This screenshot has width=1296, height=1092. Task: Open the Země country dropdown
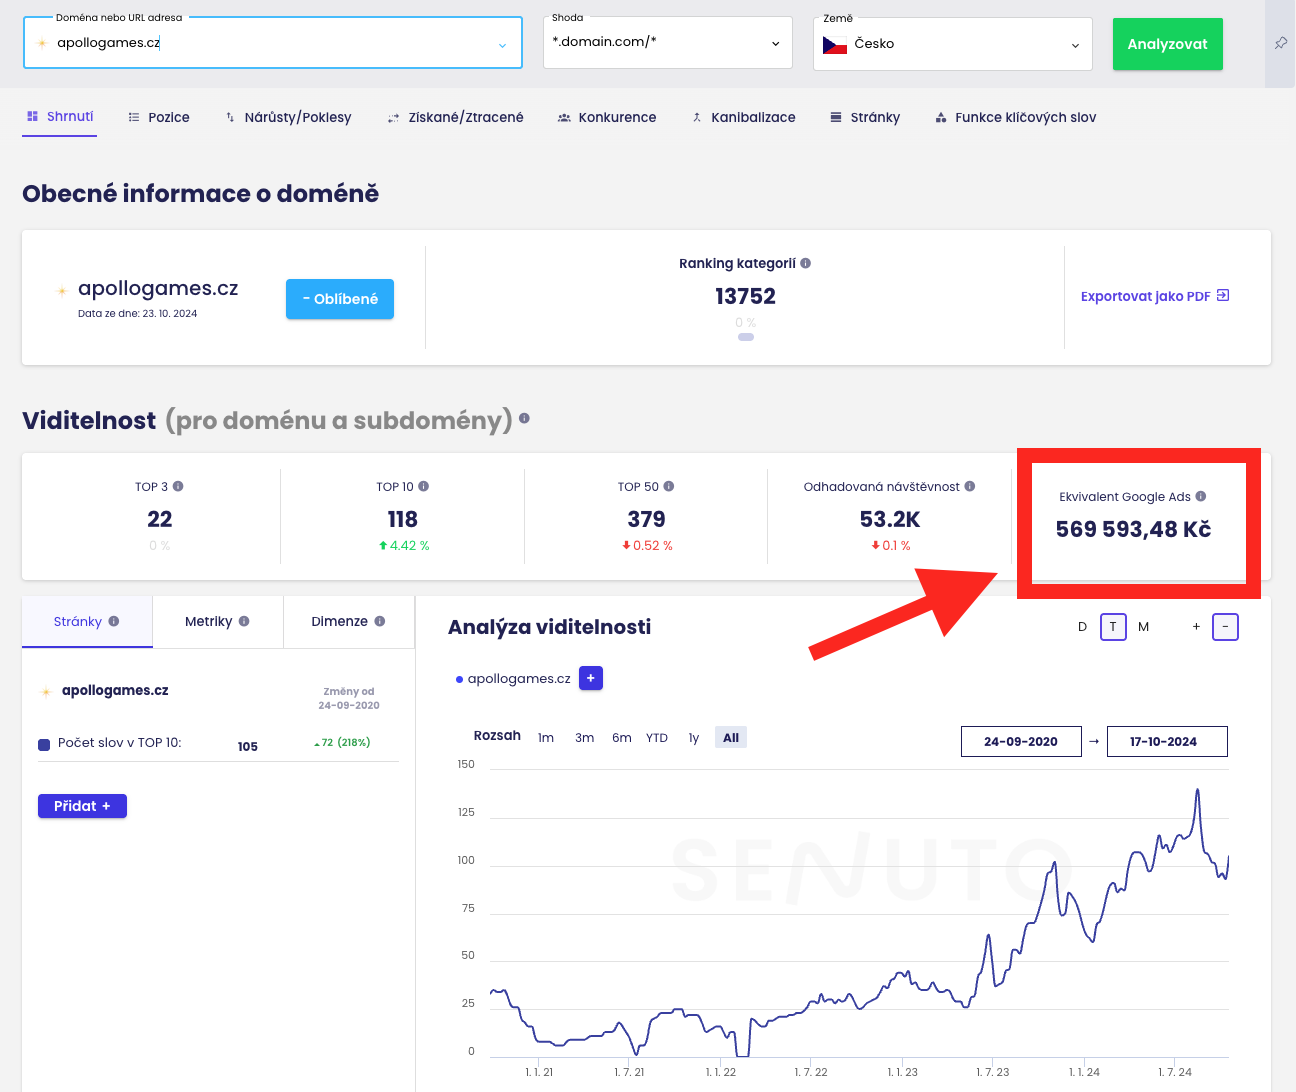click(951, 43)
